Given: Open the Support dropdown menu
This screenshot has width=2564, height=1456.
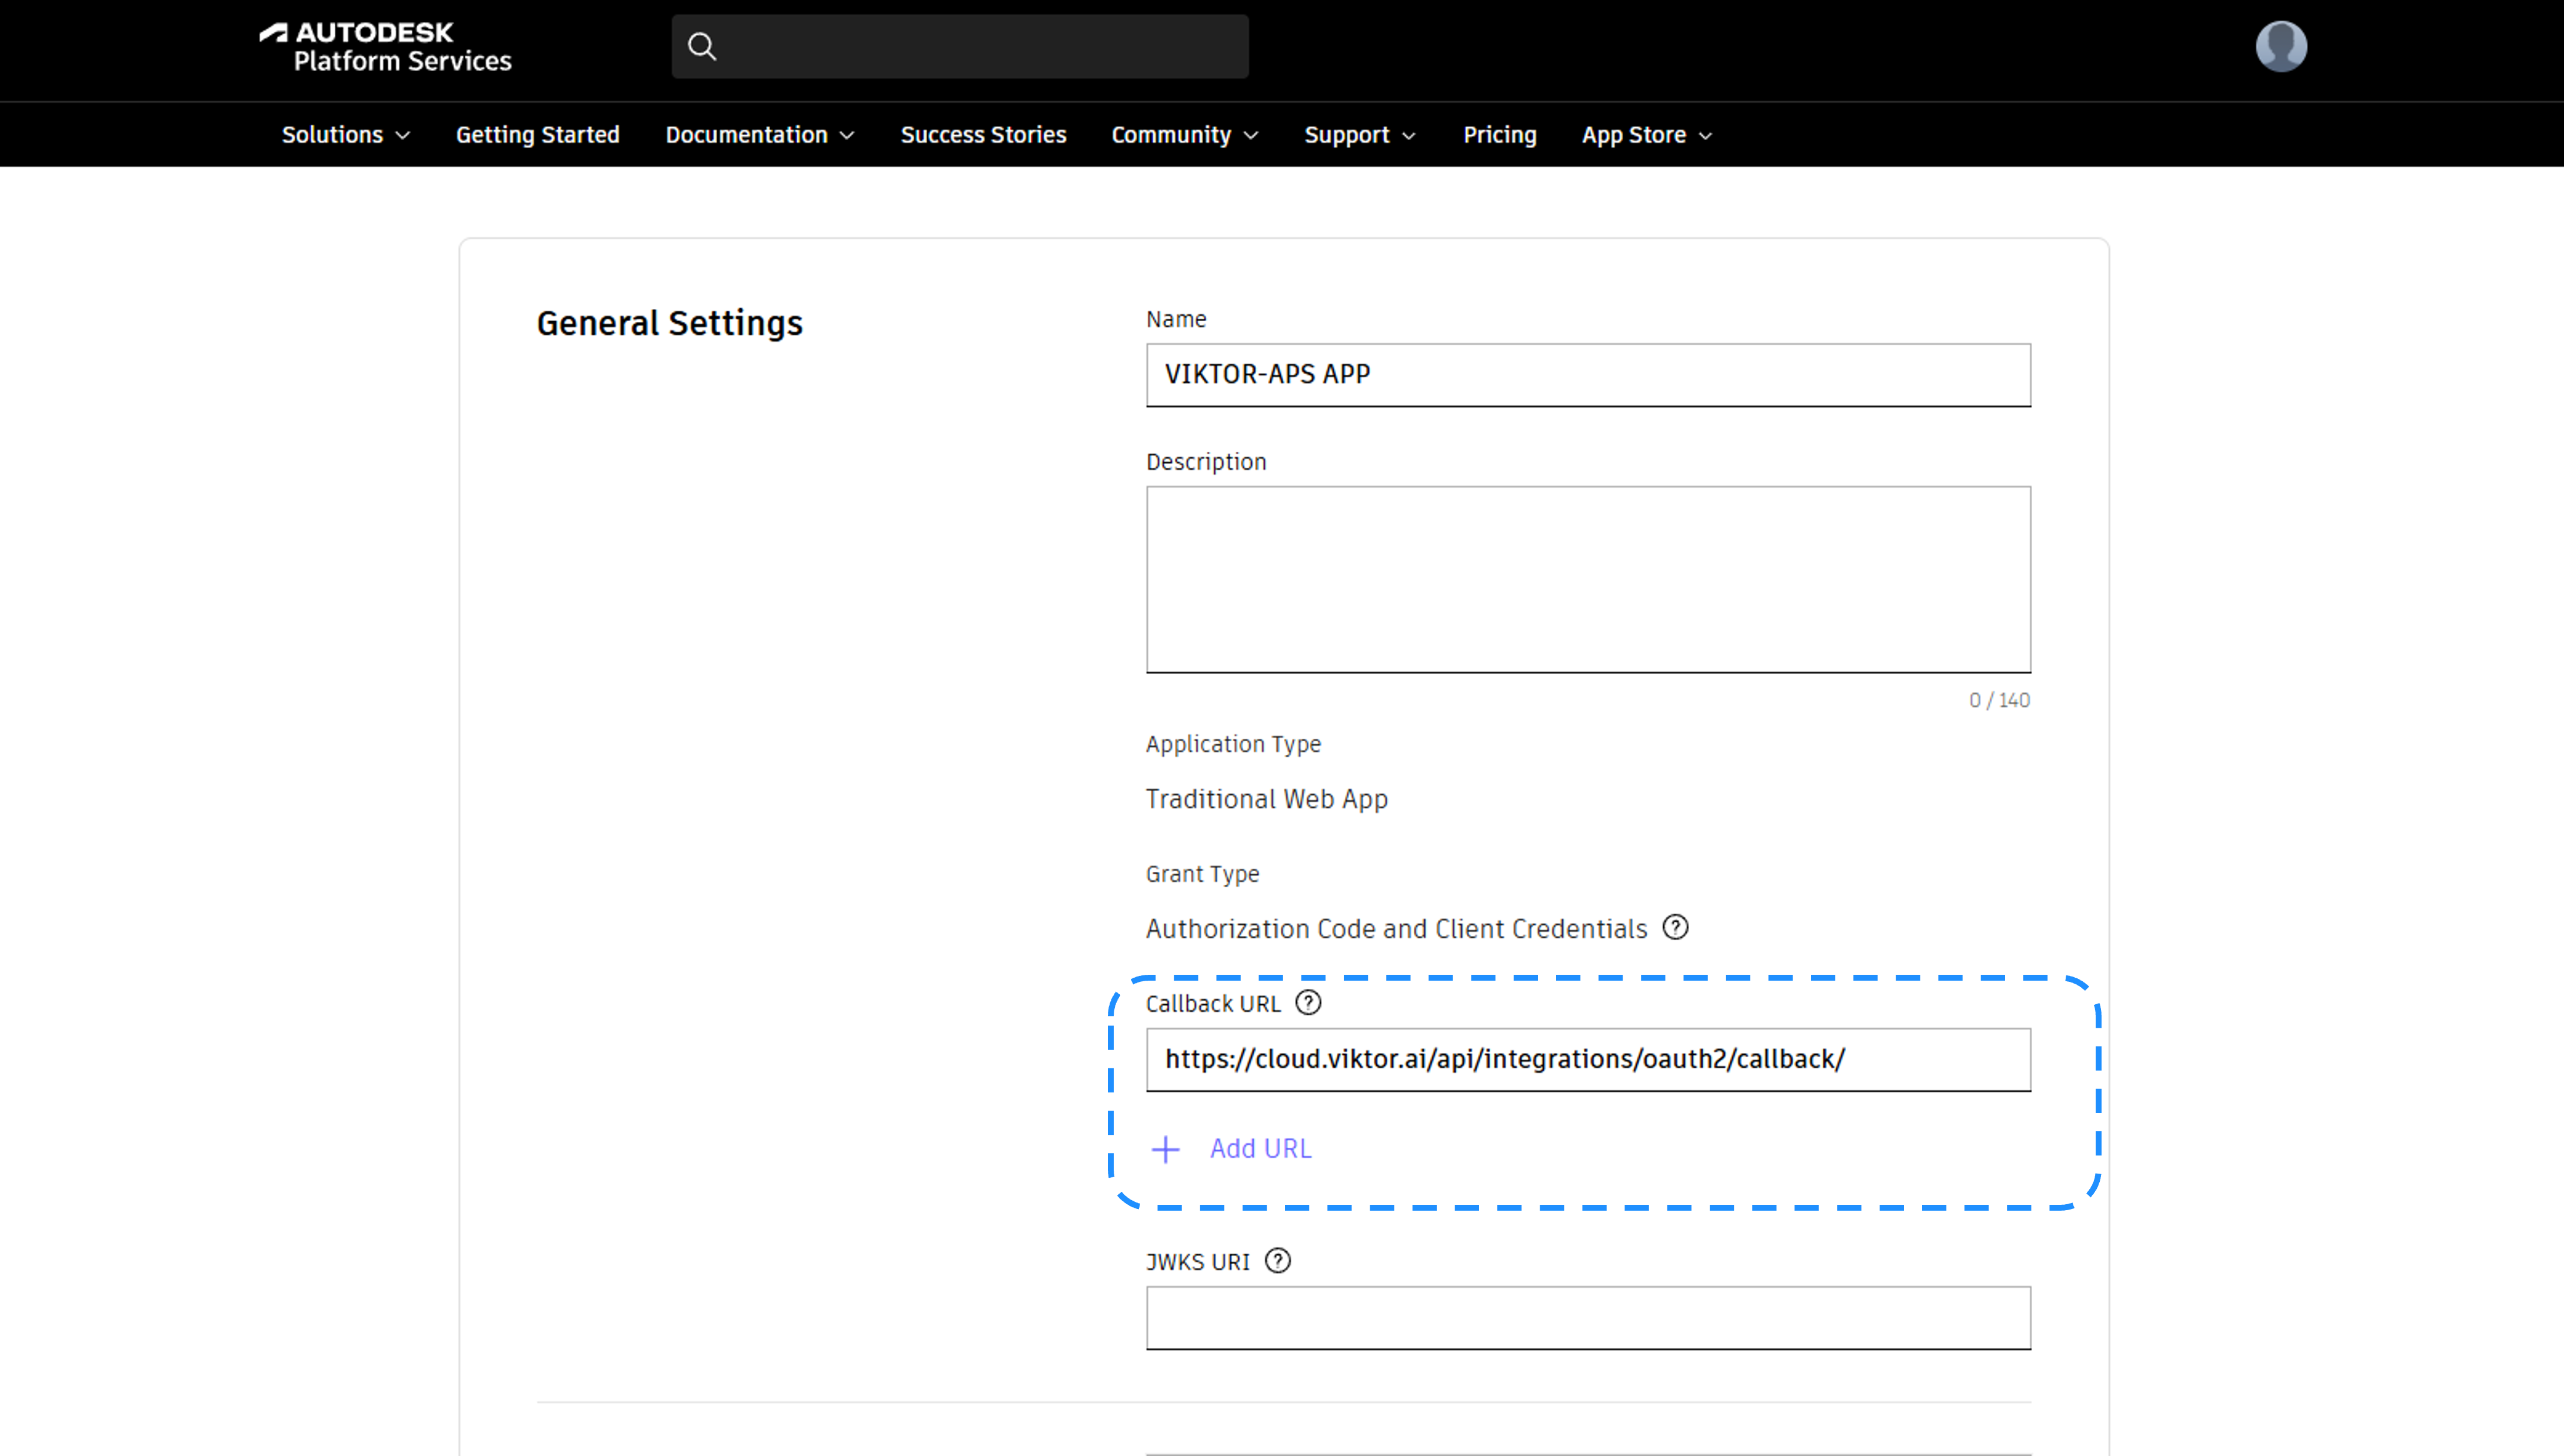Looking at the screenshot, I should (1359, 135).
